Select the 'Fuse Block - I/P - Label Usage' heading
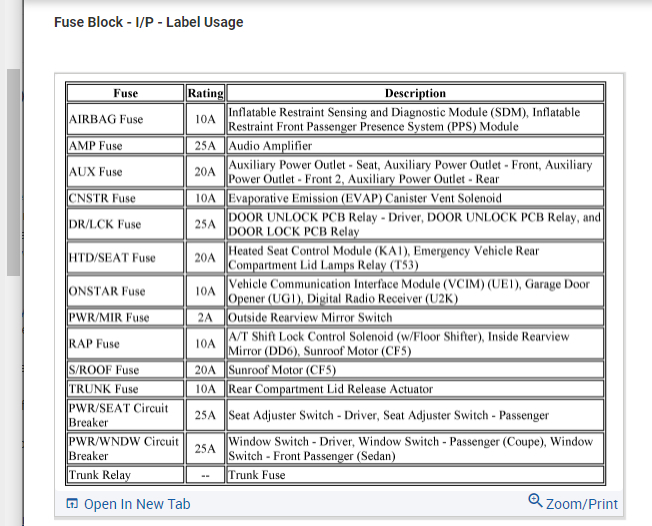Image resolution: width=652 pixels, height=526 pixels. pyautogui.click(x=148, y=22)
